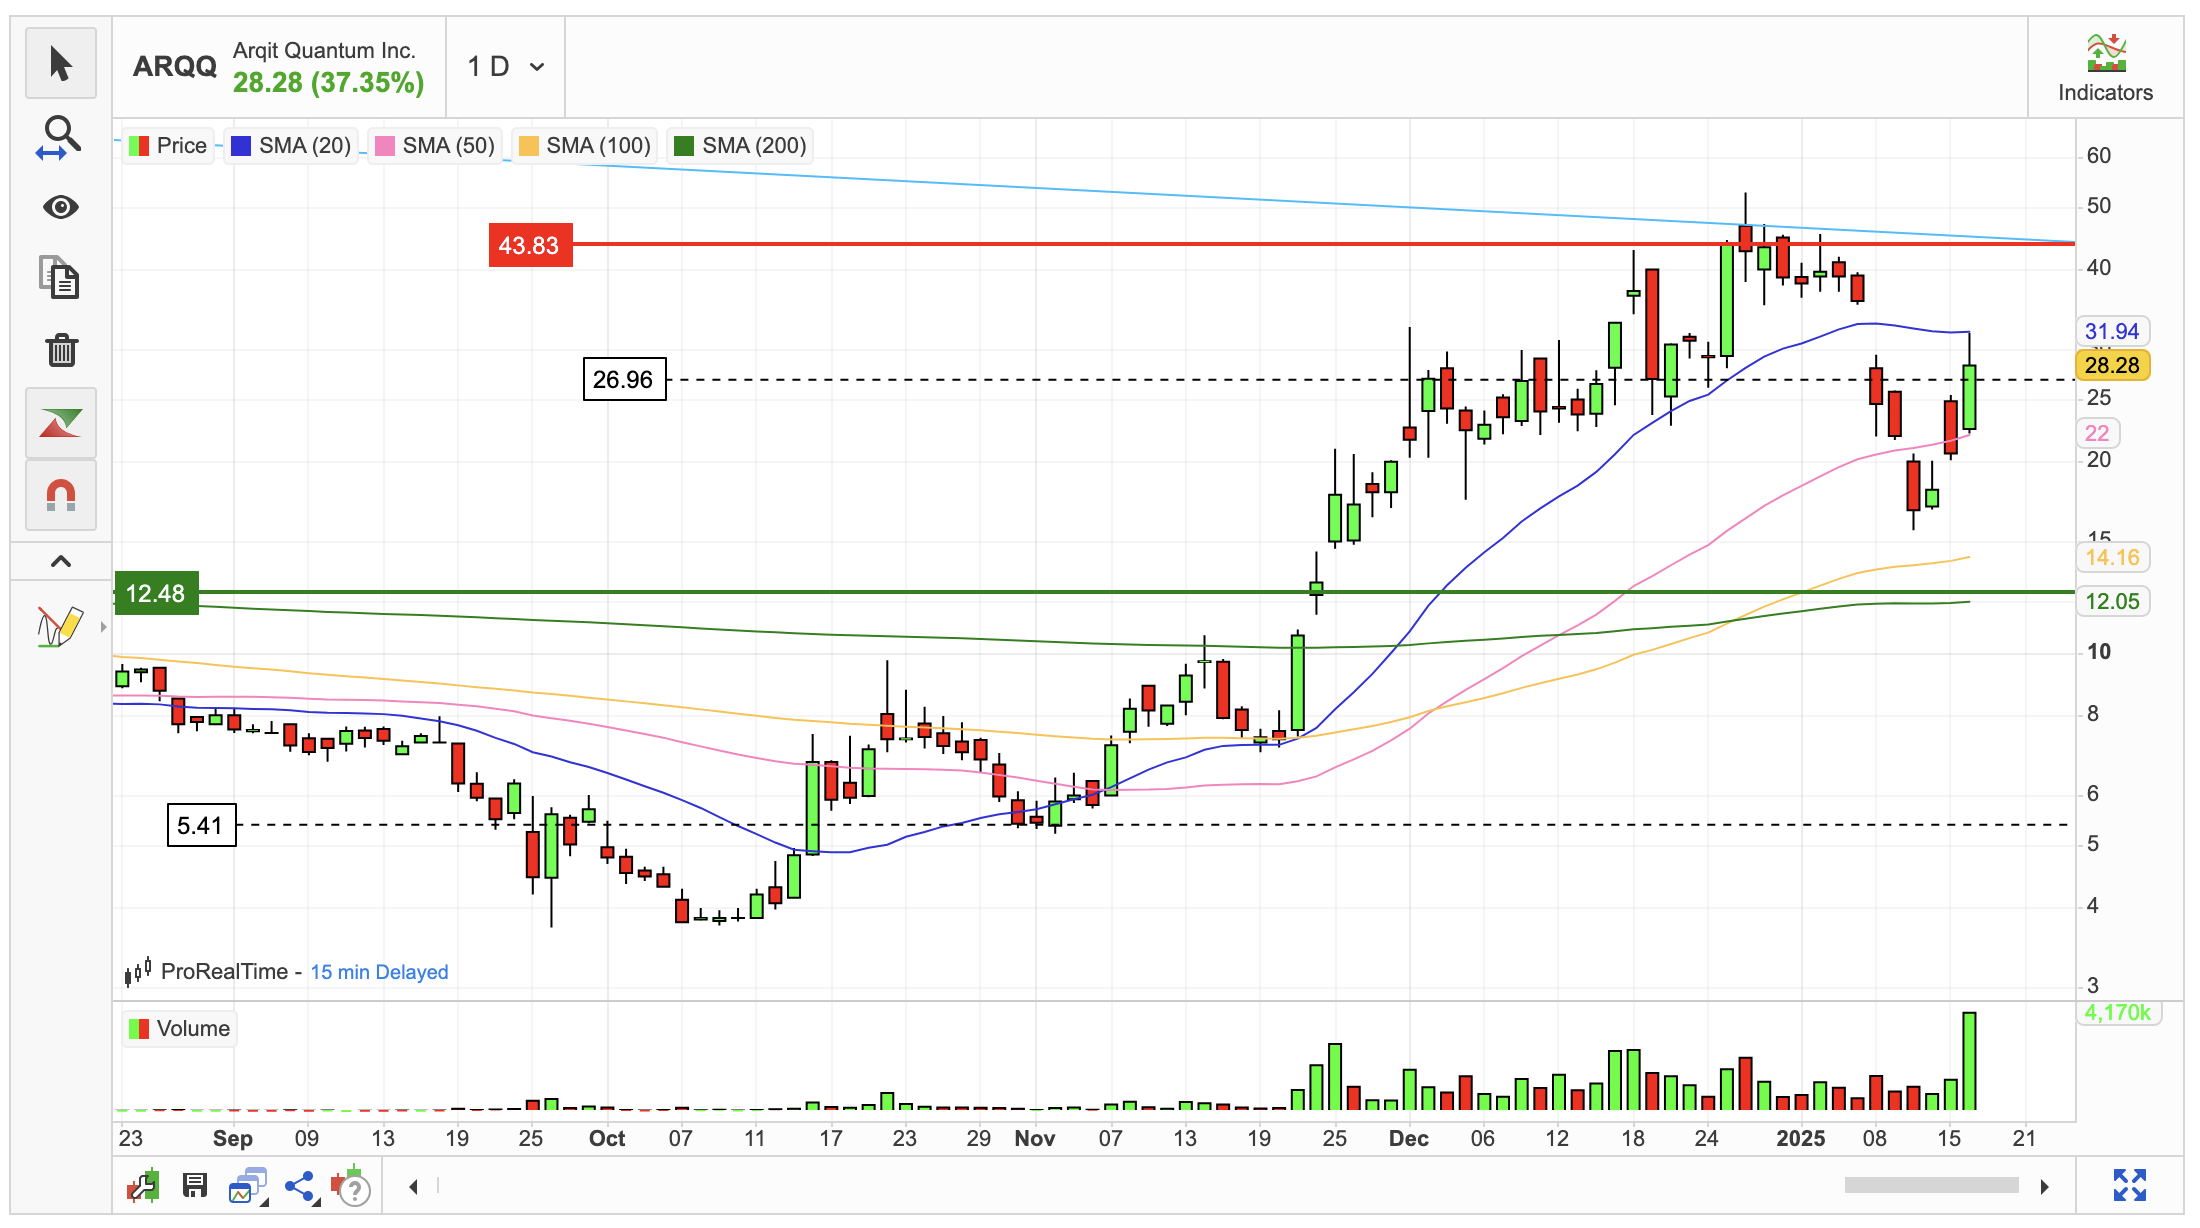2200x1228 pixels.
Task: Open SMA (100) legend entry
Action: (585, 145)
